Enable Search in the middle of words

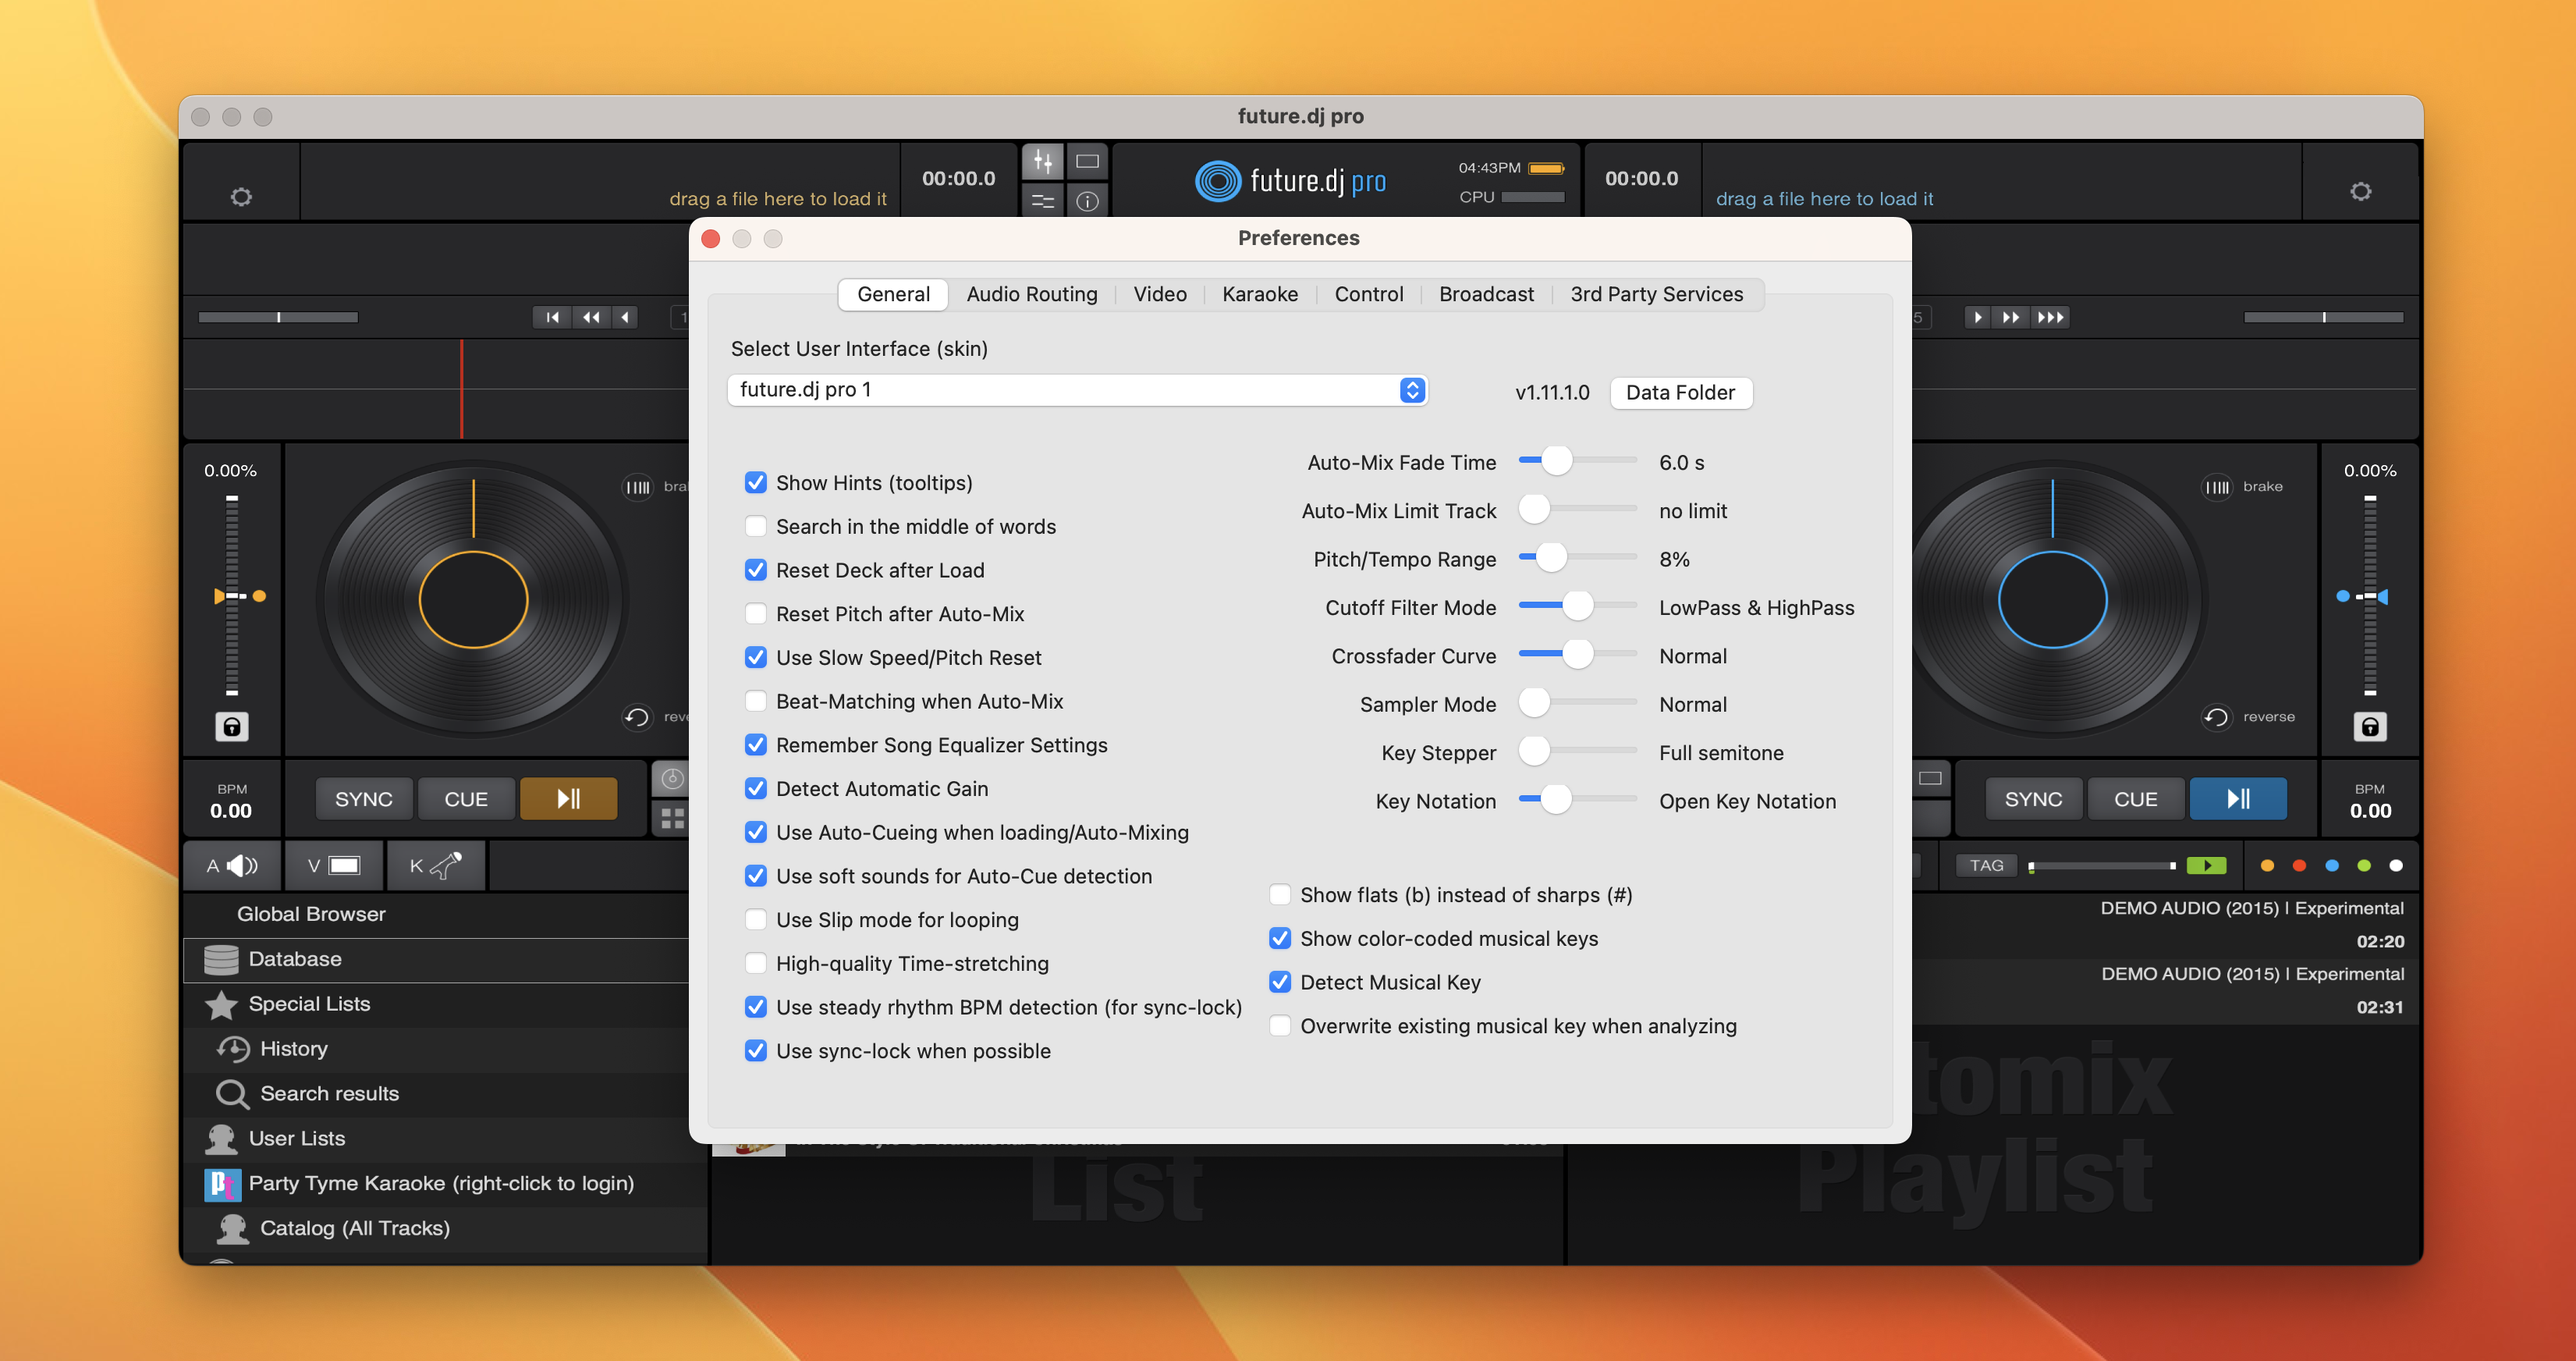756,527
